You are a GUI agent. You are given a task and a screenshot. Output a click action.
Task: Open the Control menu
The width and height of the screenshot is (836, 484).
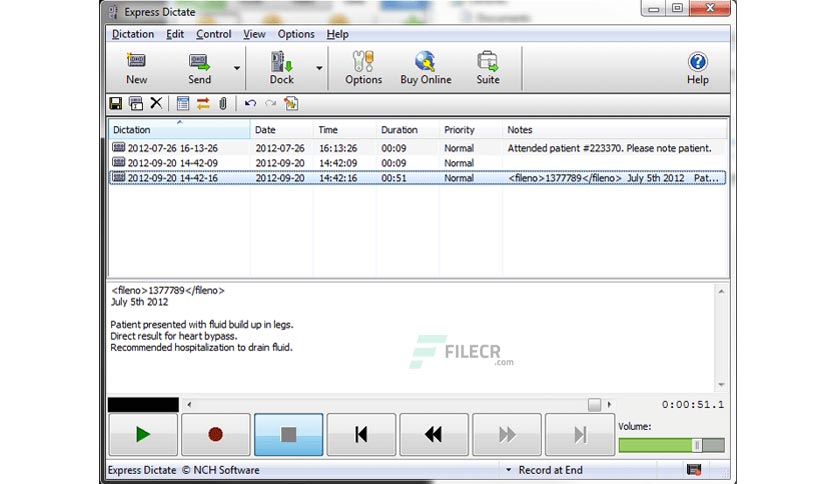[x=213, y=34]
